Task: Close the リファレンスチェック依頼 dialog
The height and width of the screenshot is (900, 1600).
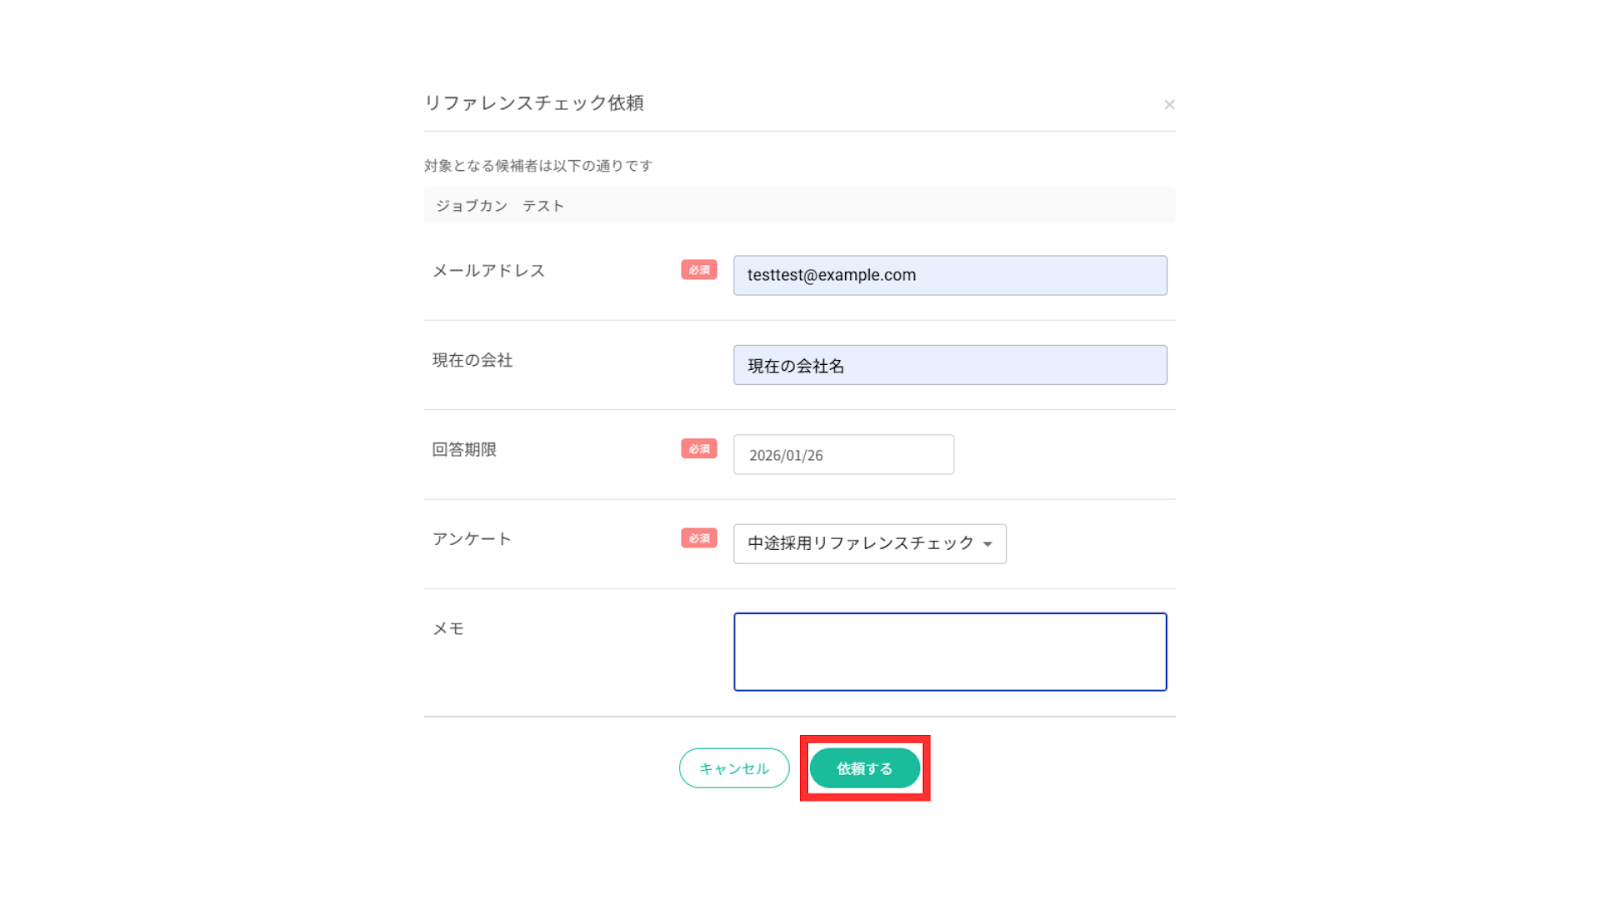Action: coord(1169,105)
